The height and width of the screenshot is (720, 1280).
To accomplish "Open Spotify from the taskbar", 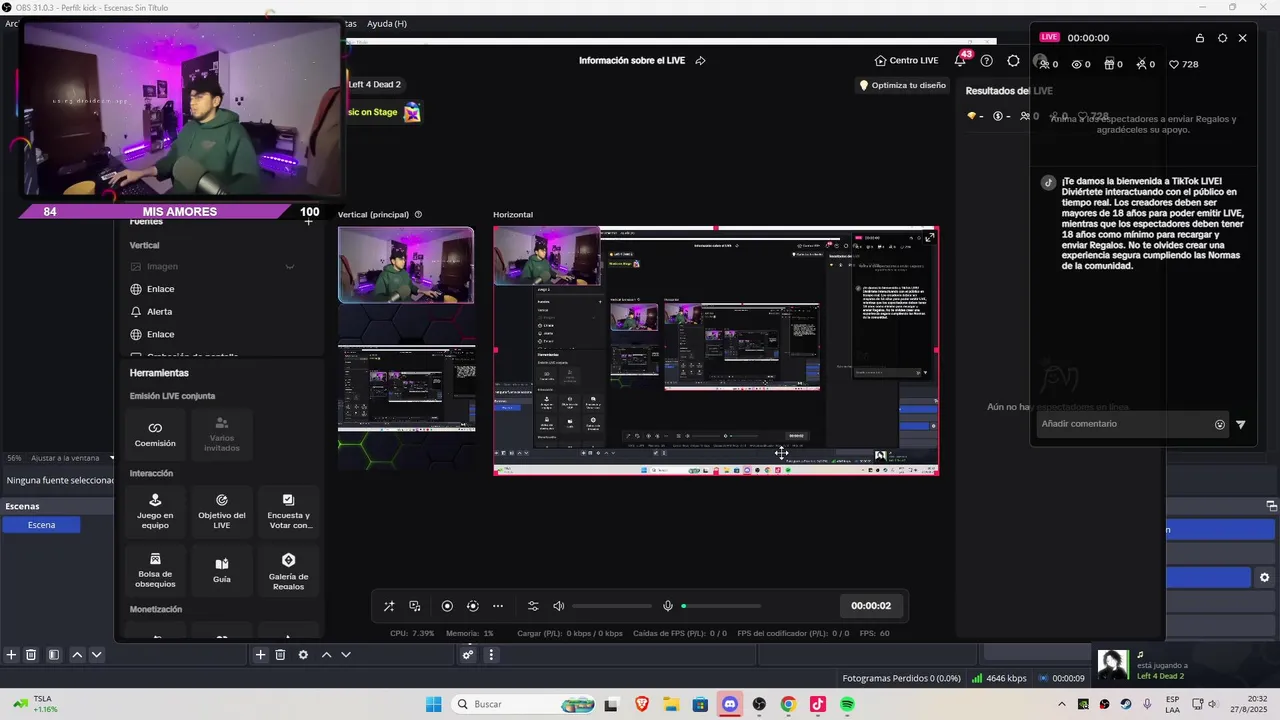I will [x=847, y=704].
